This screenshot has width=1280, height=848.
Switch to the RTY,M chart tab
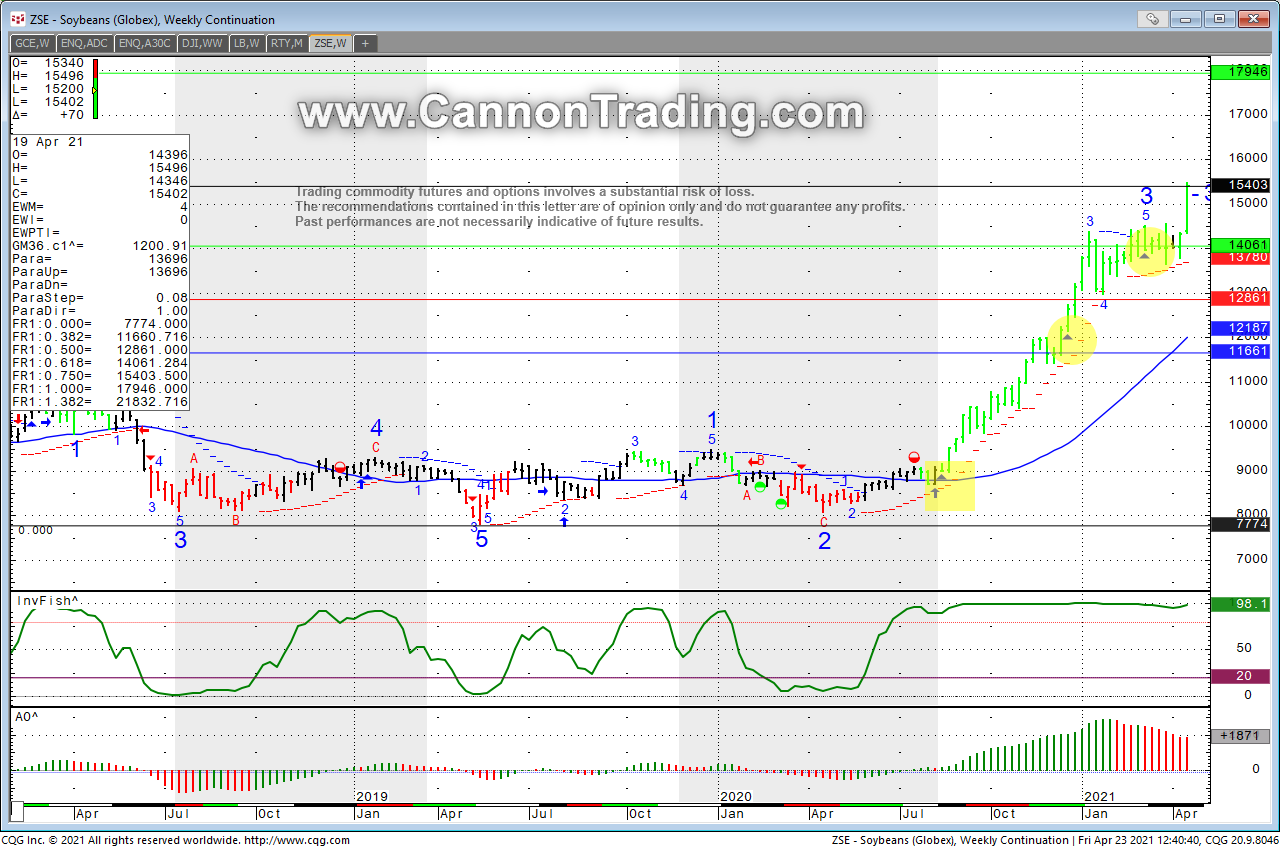click(287, 43)
